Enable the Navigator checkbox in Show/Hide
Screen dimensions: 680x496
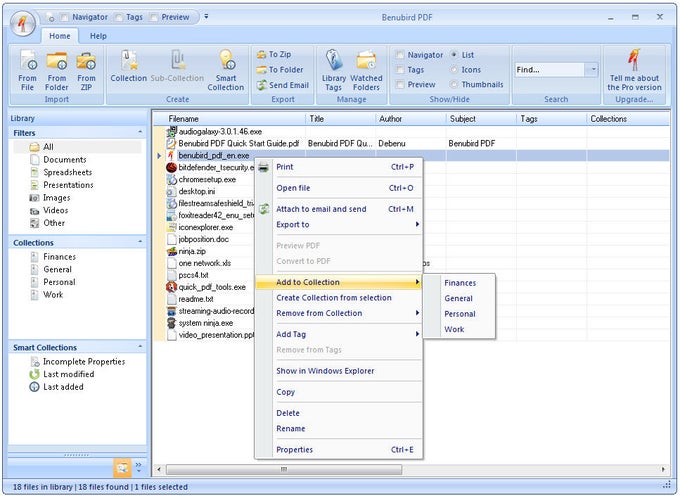pyautogui.click(x=401, y=55)
